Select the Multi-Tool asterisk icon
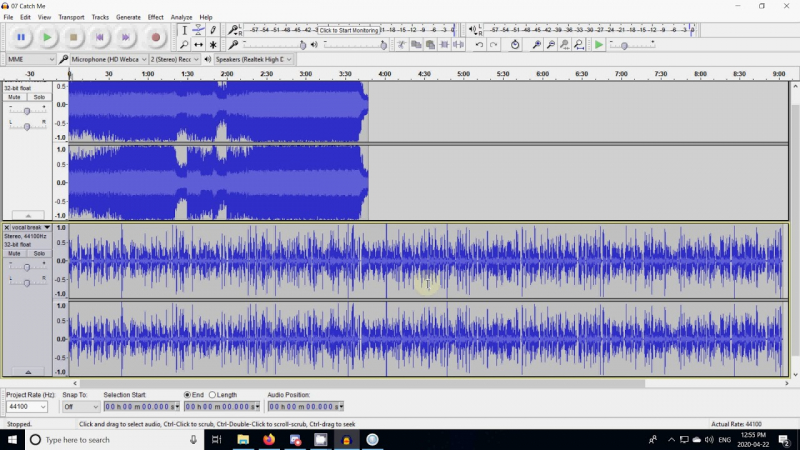The image size is (800, 450). pos(213,45)
